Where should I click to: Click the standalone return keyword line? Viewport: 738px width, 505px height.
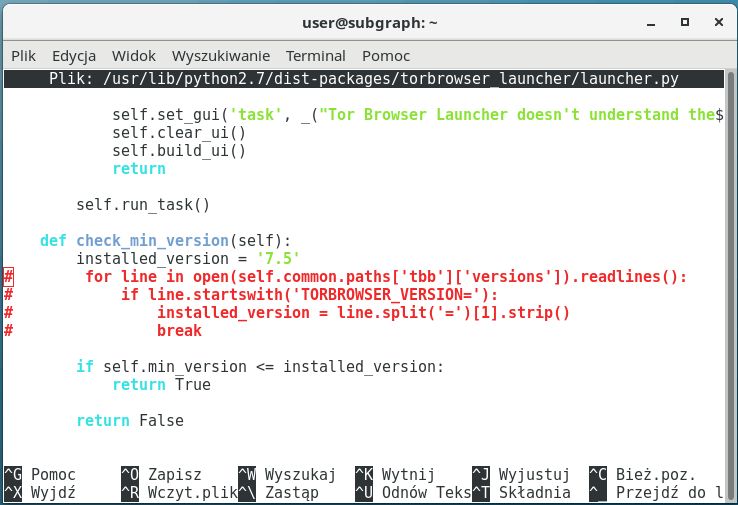click(139, 168)
